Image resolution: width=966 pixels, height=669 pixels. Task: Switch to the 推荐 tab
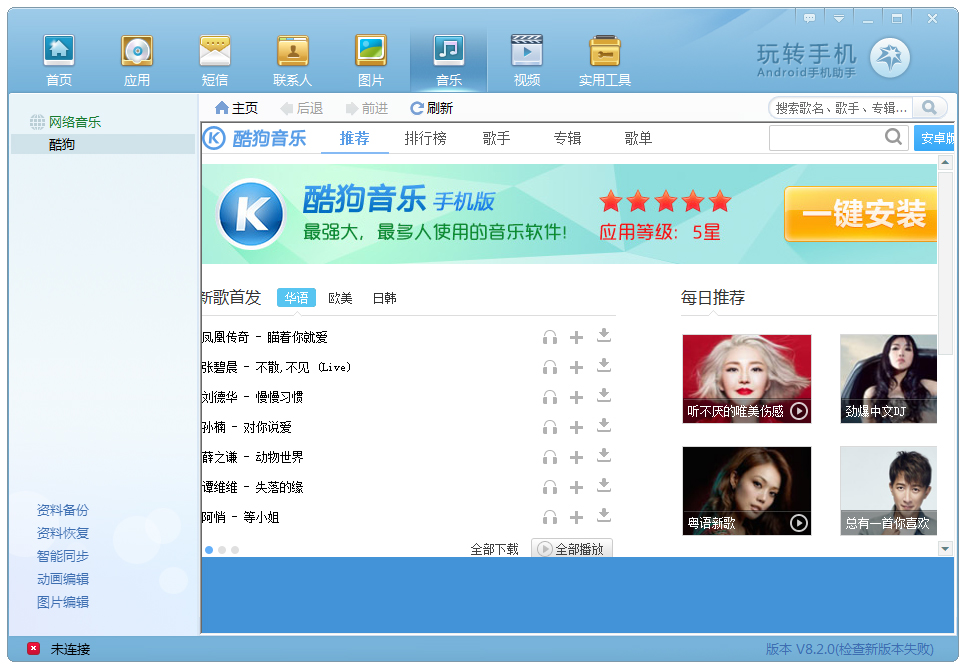pos(354,138)
